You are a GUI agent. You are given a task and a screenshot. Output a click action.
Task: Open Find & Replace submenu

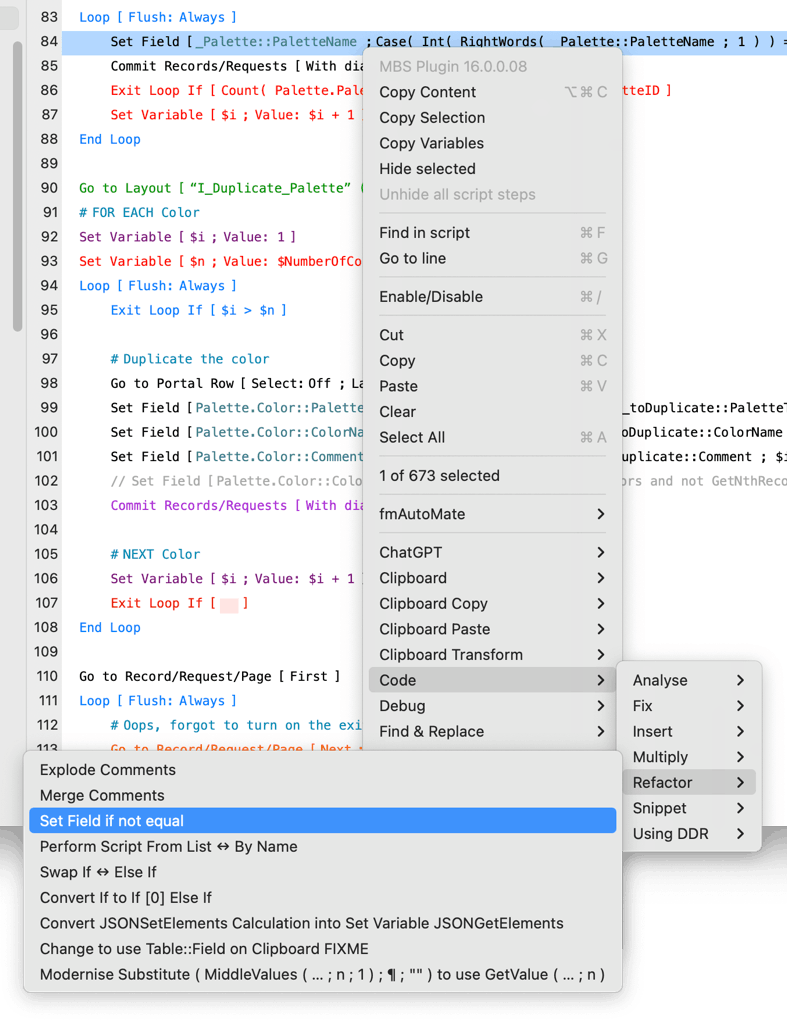pos(492,731)
